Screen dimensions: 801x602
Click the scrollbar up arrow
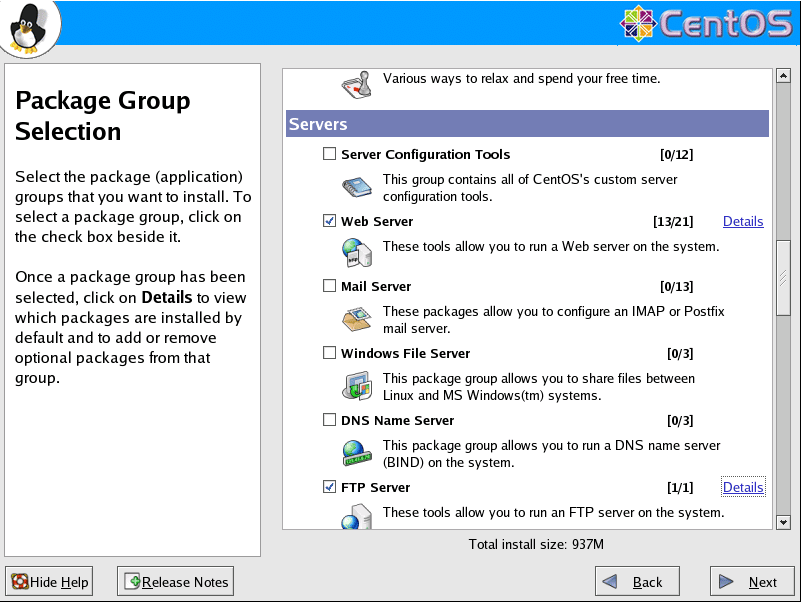point(783,76)
